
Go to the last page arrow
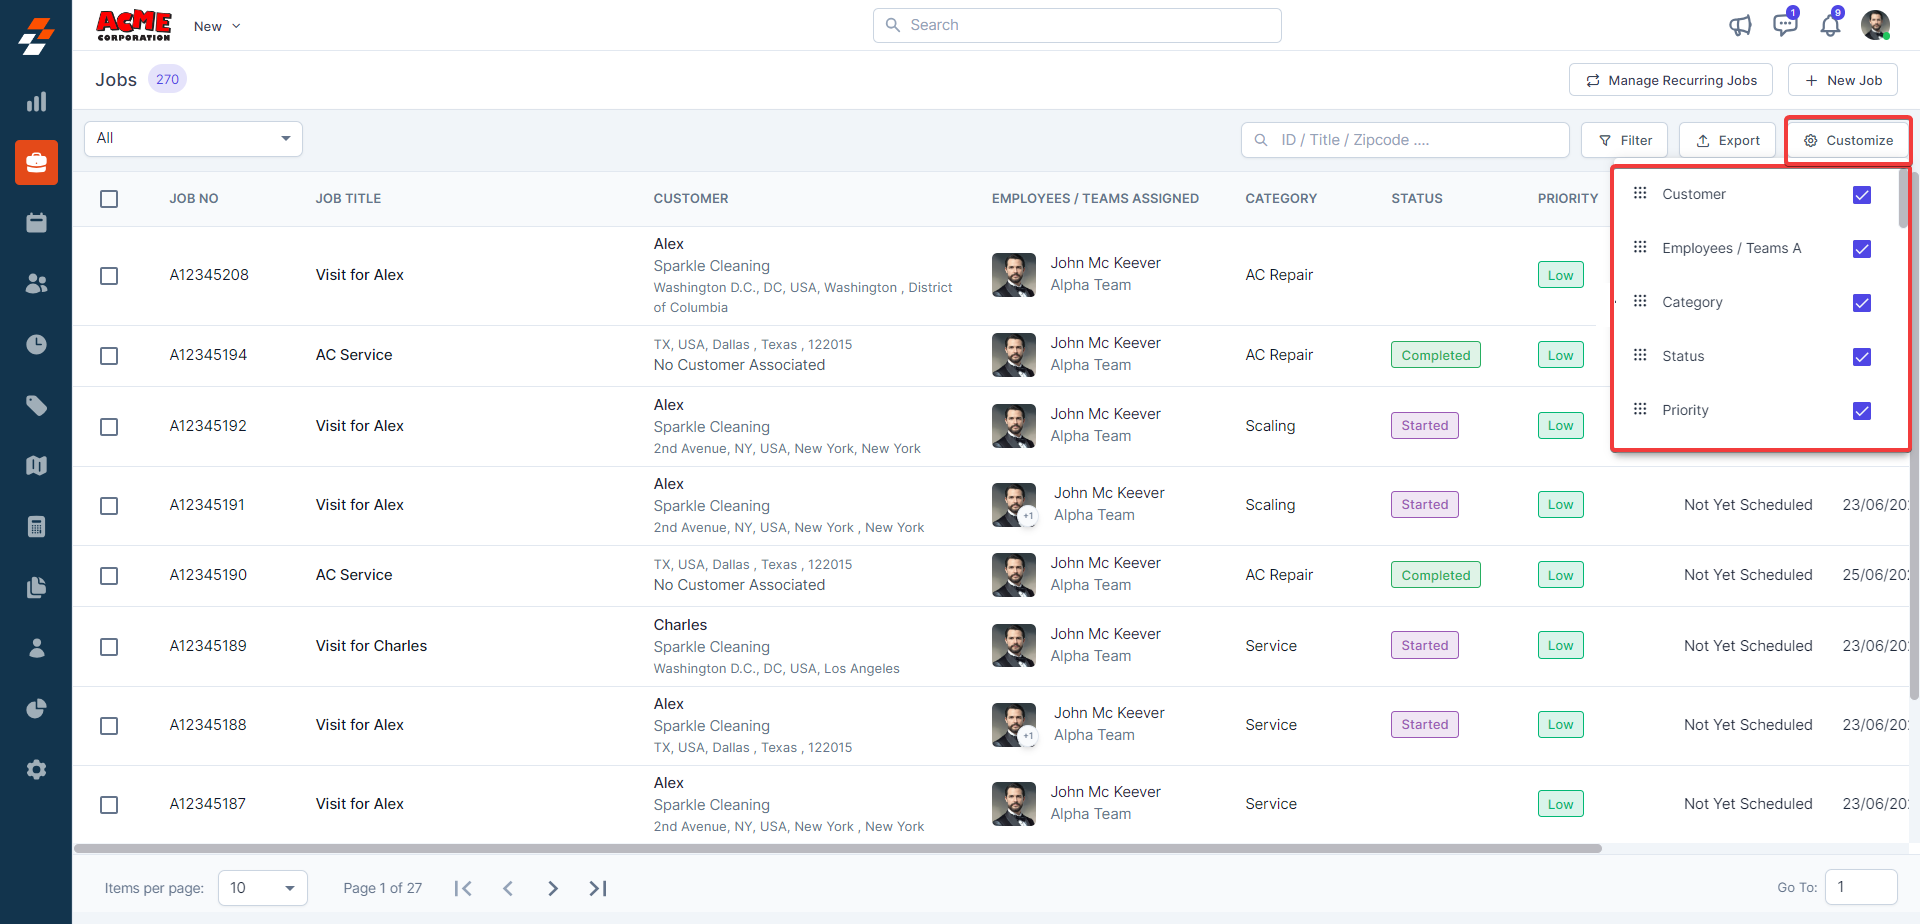(x=598, y=888)
